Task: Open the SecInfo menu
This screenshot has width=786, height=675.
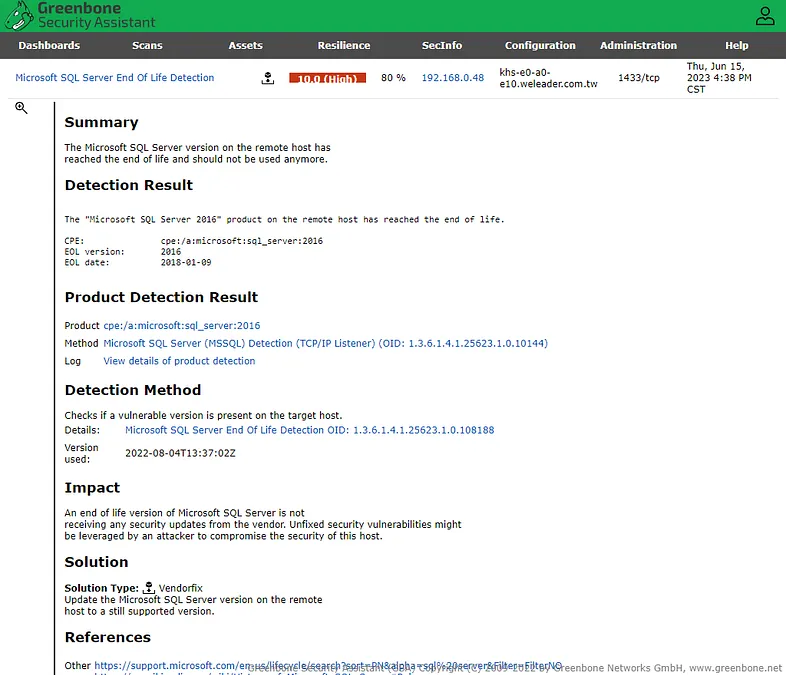Action: (442, 46)
